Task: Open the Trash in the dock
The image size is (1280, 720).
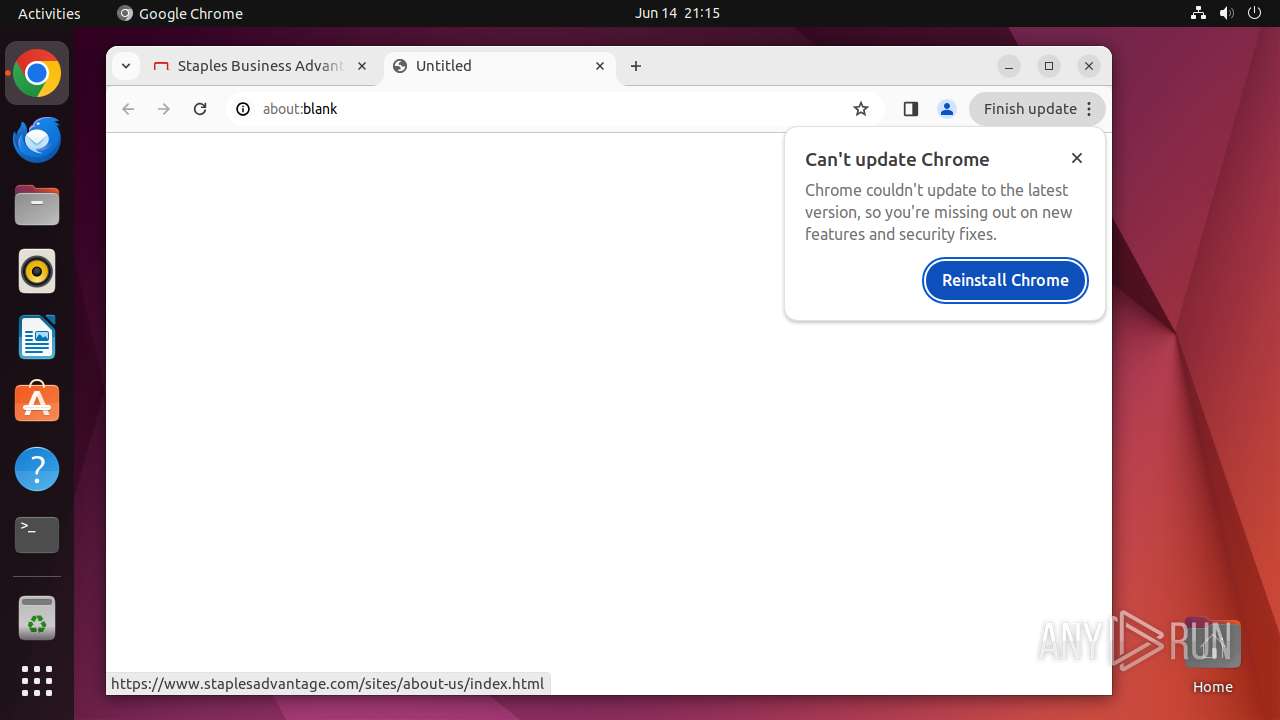Action: (37, 618)
